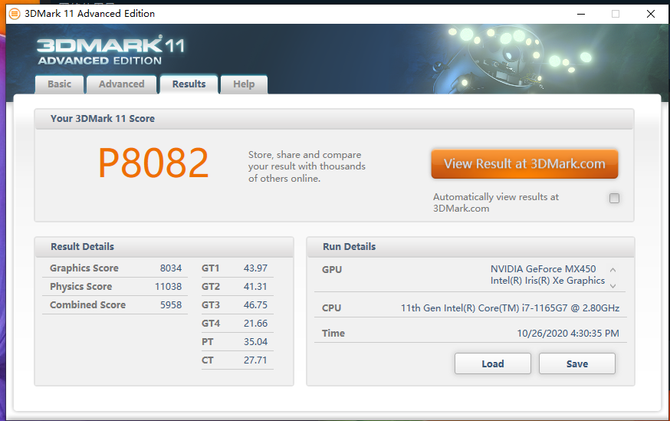This screenshot has height=421, width=670.
Task: Click the GT1 value 43.97
Action: [256, 268]
